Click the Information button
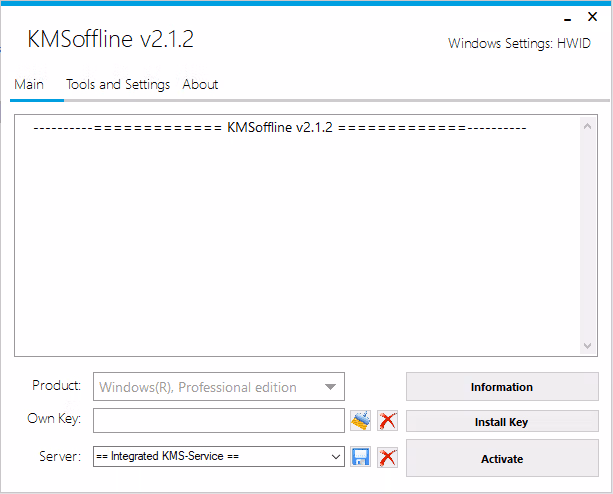The image size is (613, 494). (502, 387)
